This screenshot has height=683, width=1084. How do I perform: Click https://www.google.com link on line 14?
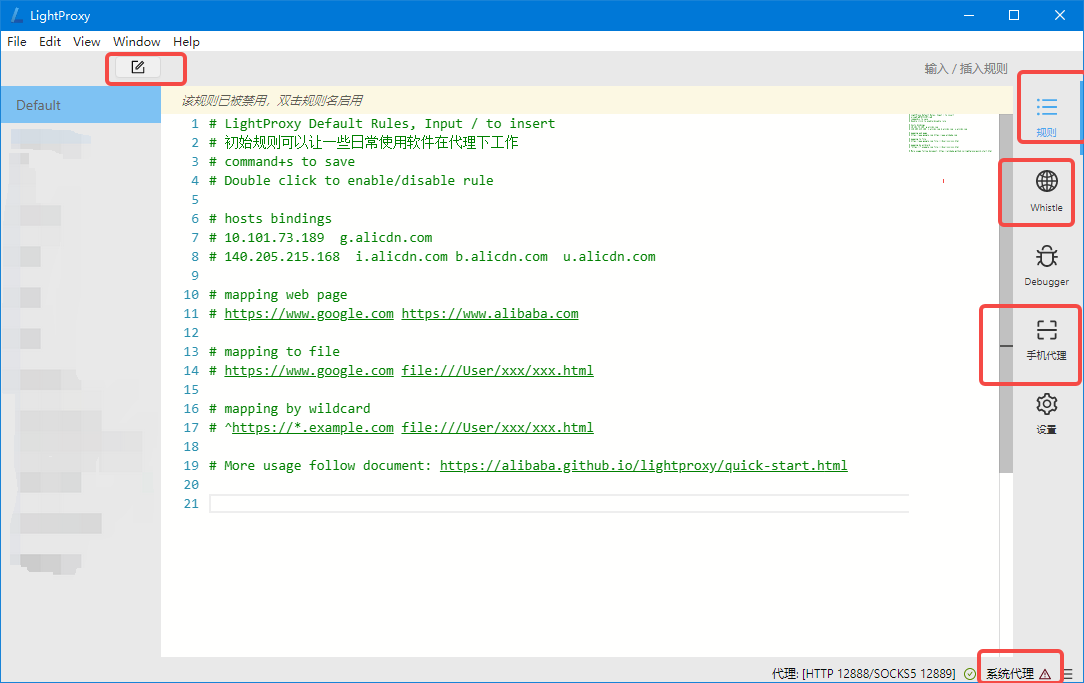[309, 371]
